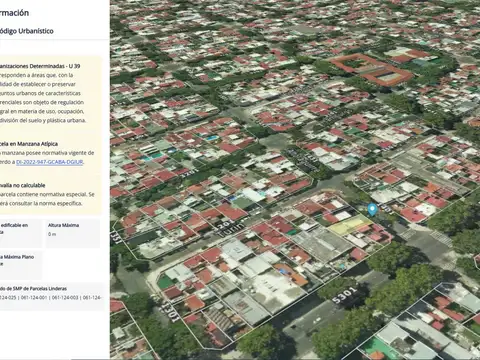Open the DI-2022-947-GCABA-DGIUR regulation link

49,162
